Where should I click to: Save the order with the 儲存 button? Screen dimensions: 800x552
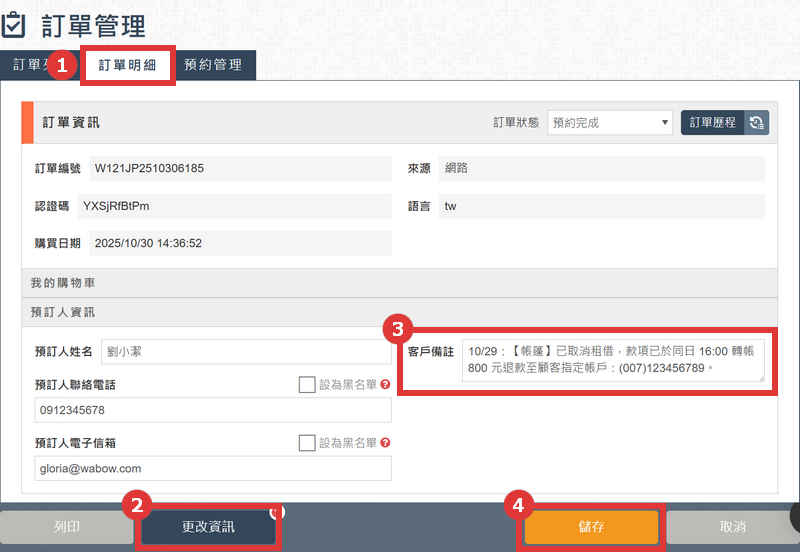click(x=591, y=527)
